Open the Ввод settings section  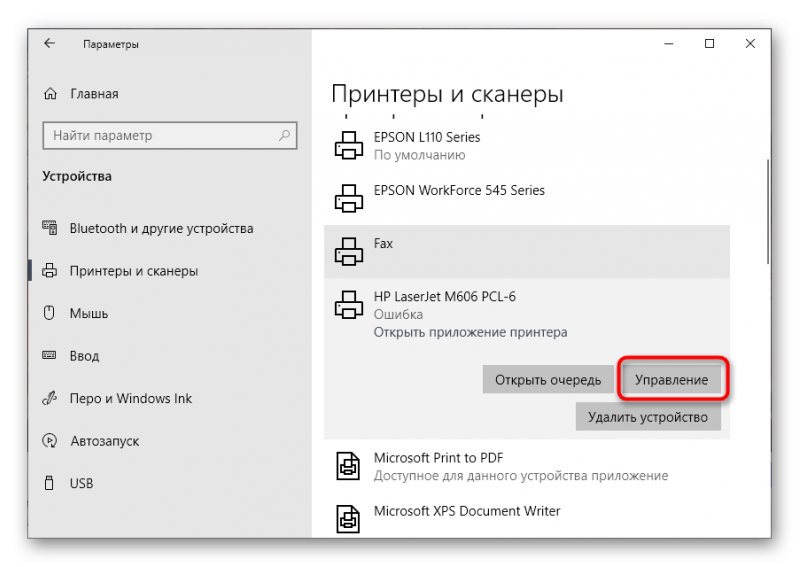[x=84, y=356]
